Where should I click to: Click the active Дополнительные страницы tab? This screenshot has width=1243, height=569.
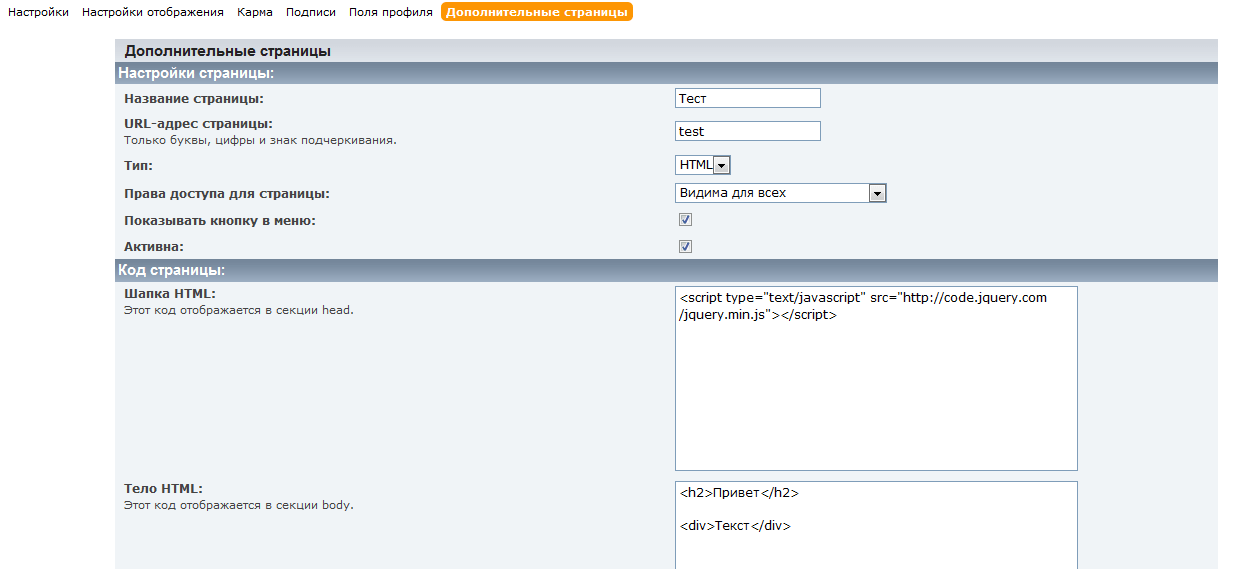(537, 13)
